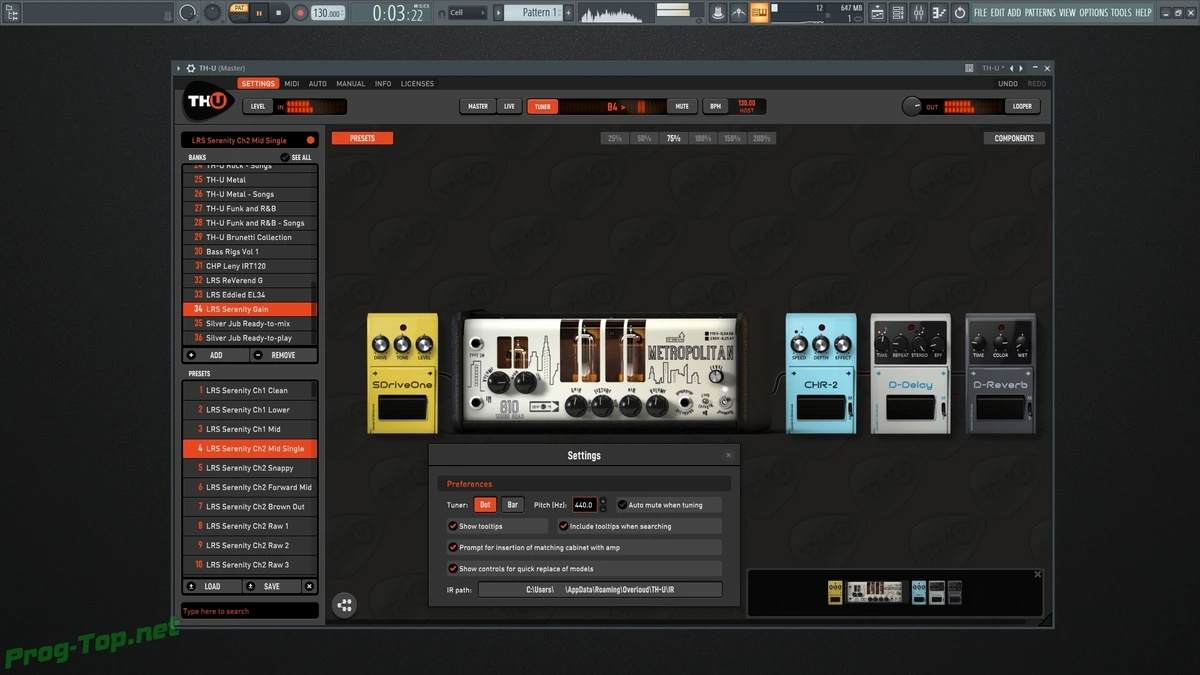Viewport: 1200px width, 675px height.
Task: Open the EDIT menu in FL Studio
Action: coord(998,13)
